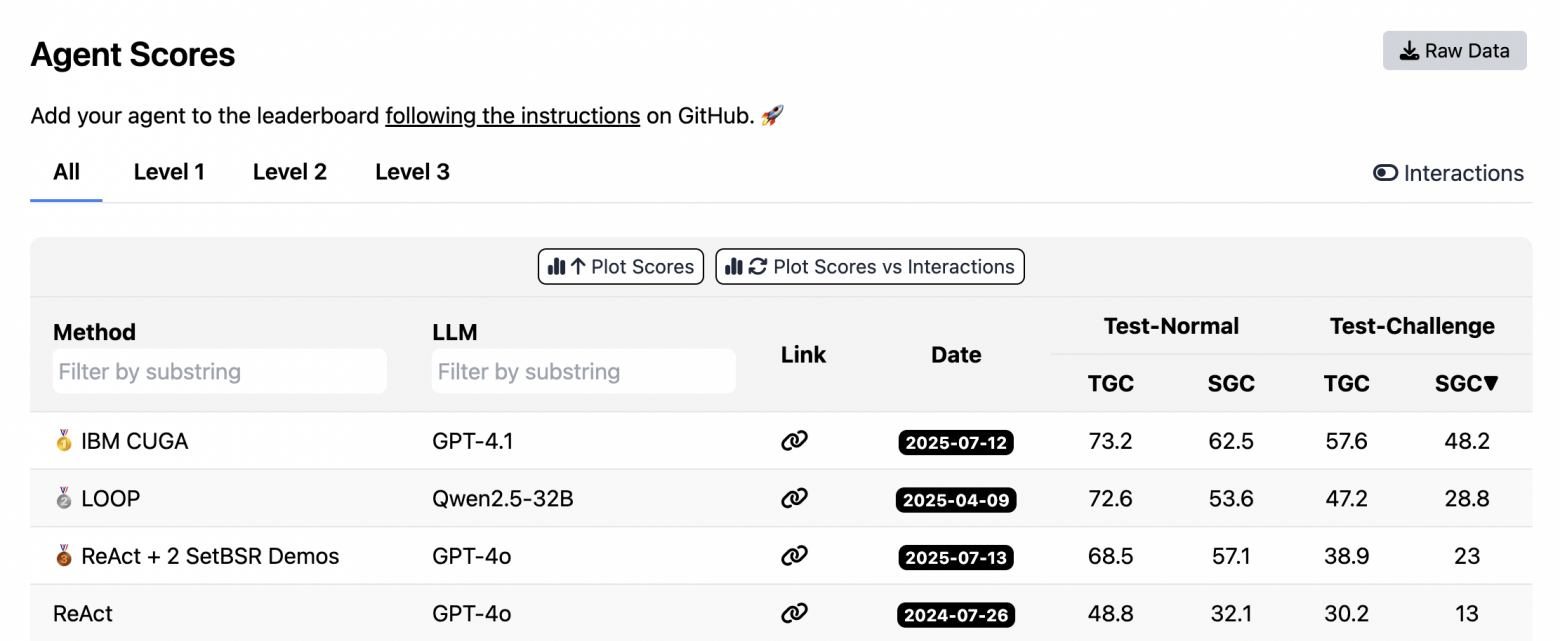The height and width of the screenshot is (641, 1560).
Task: Click the Raw Data download button
Action: (1454, 51)
